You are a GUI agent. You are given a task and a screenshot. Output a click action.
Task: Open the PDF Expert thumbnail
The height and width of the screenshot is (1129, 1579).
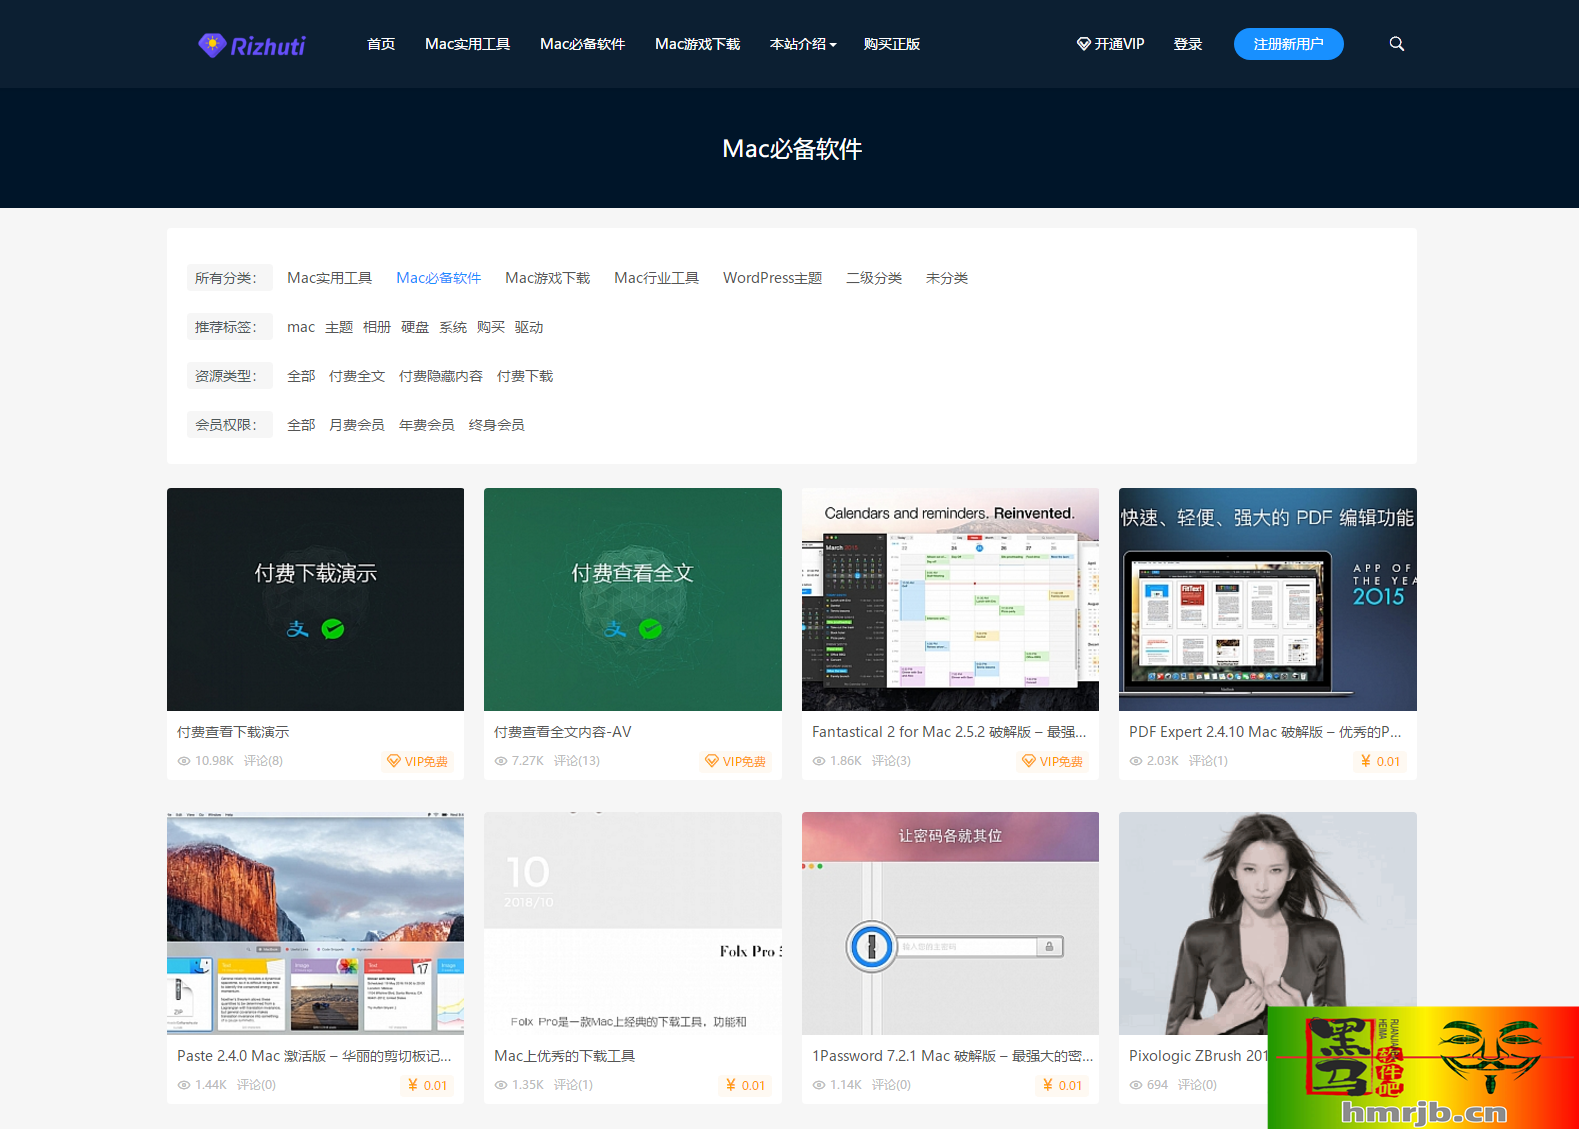point(1268,599)
